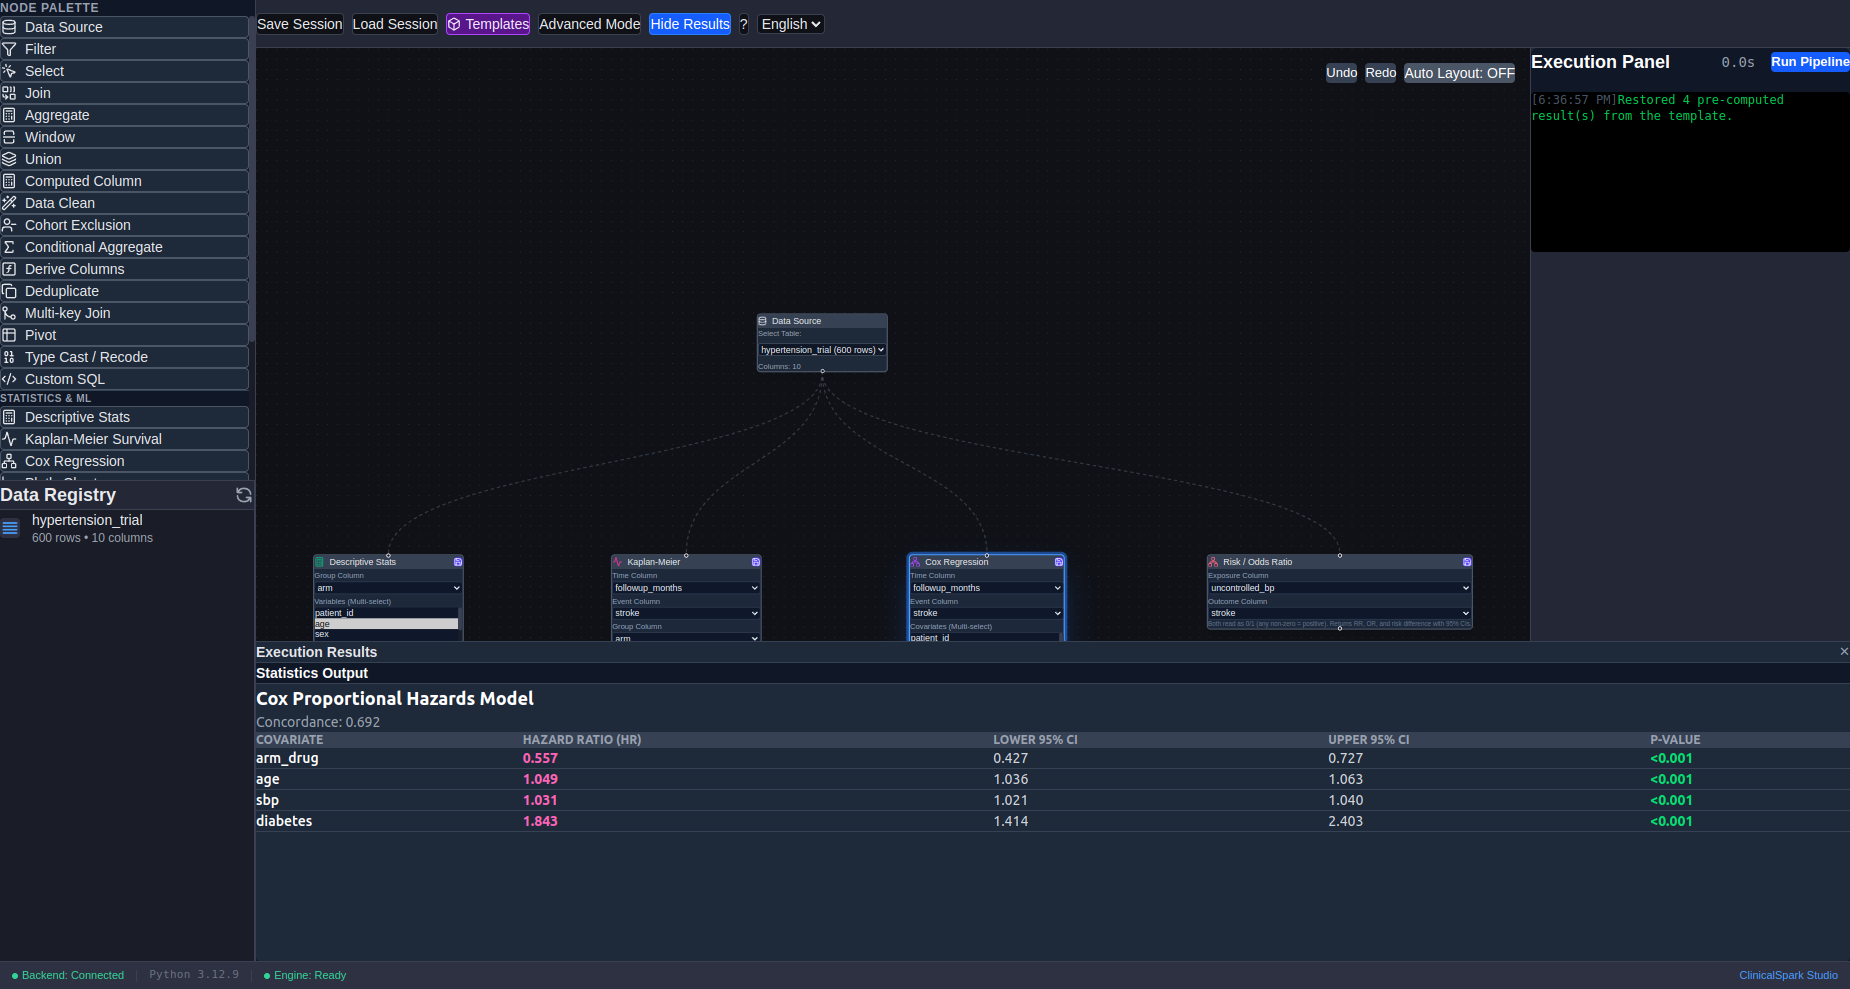1850x989 pixels.
Task: Click the Cox Regression palette icon
Action: pos(9,461)
